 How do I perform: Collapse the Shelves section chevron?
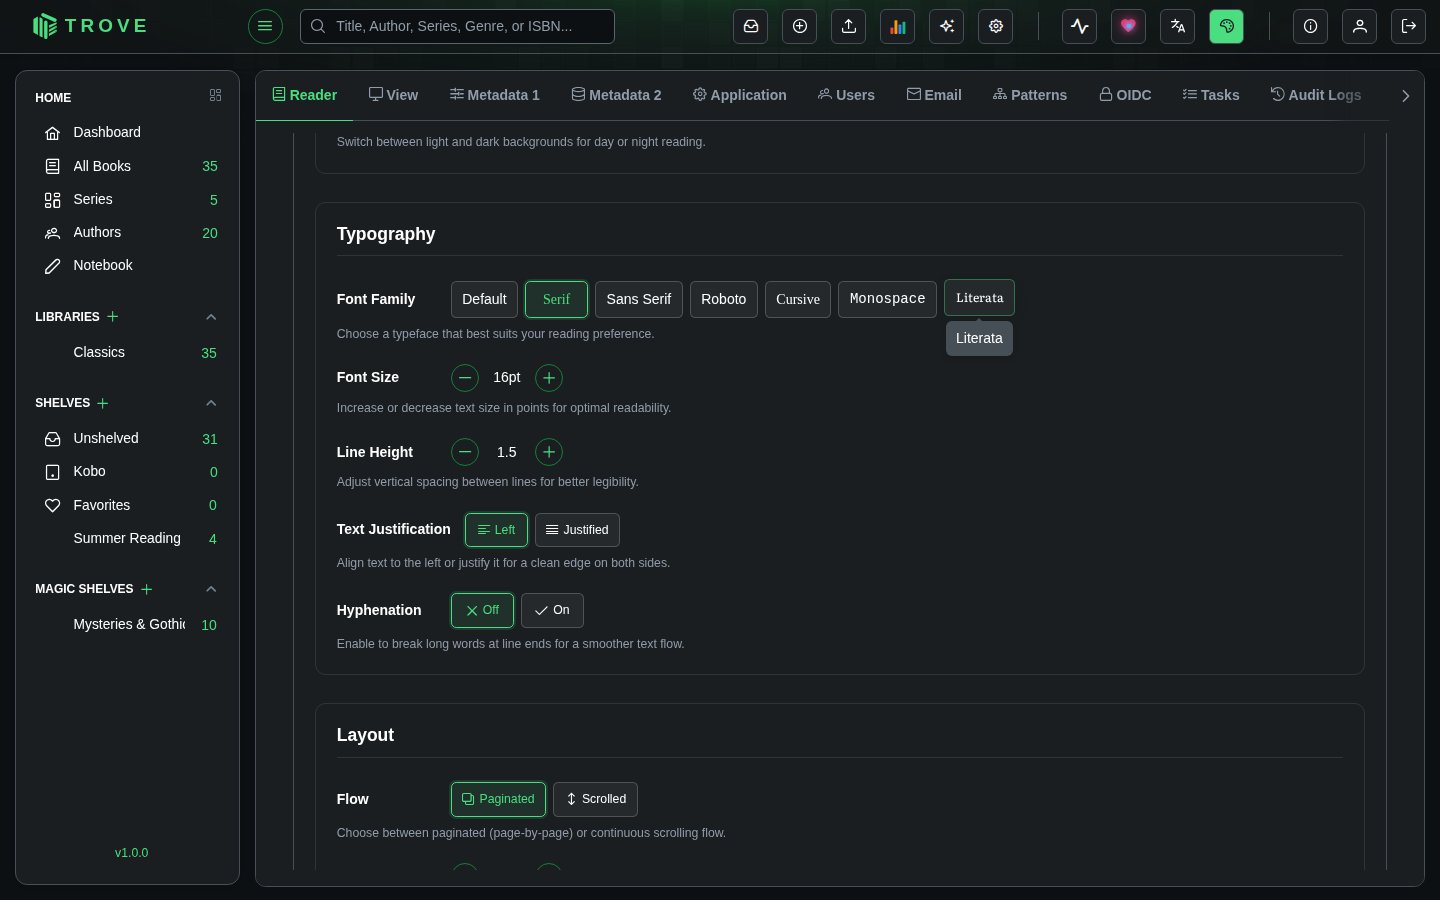[211, 403]
